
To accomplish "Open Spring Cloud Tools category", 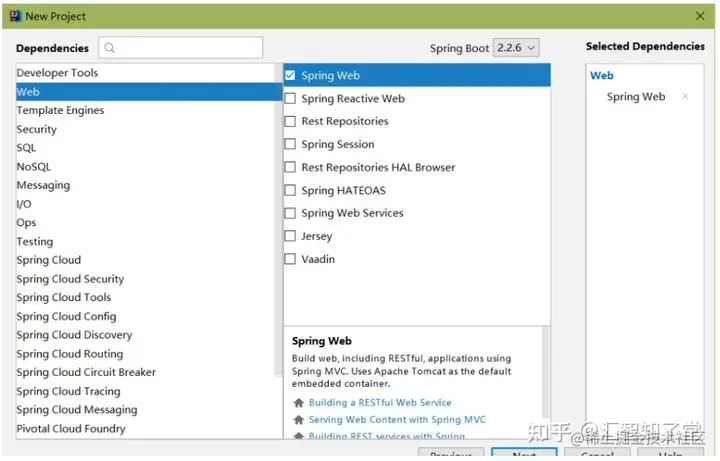I will click(145, 298).
